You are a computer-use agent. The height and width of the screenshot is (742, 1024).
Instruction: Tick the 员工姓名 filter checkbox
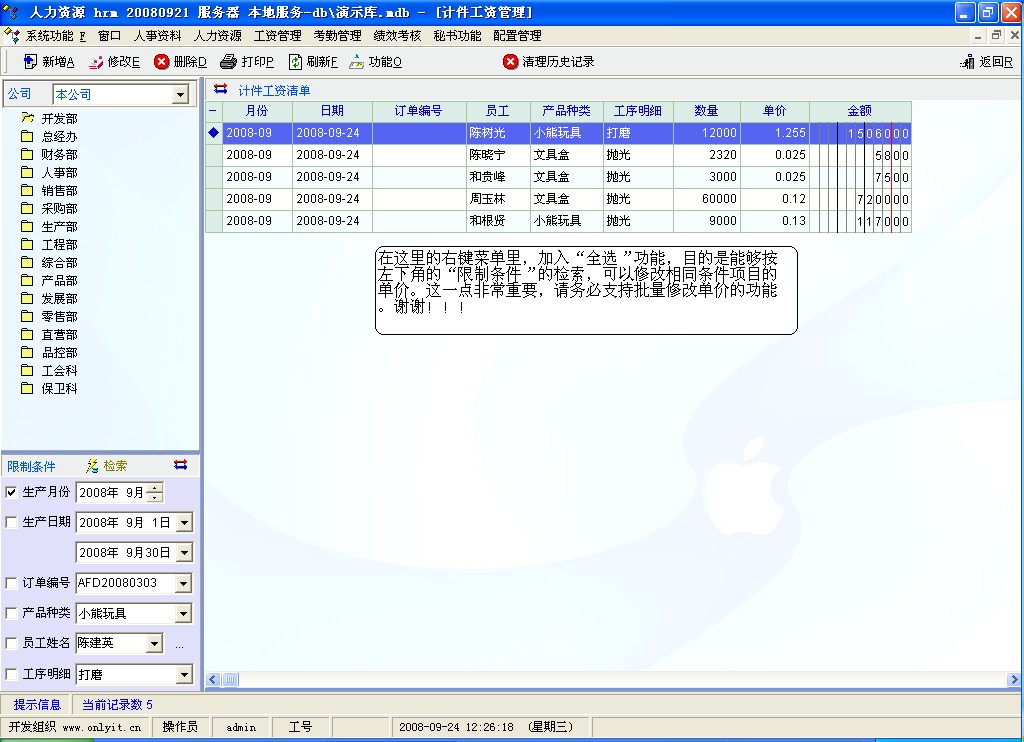[x=12, y=643]
